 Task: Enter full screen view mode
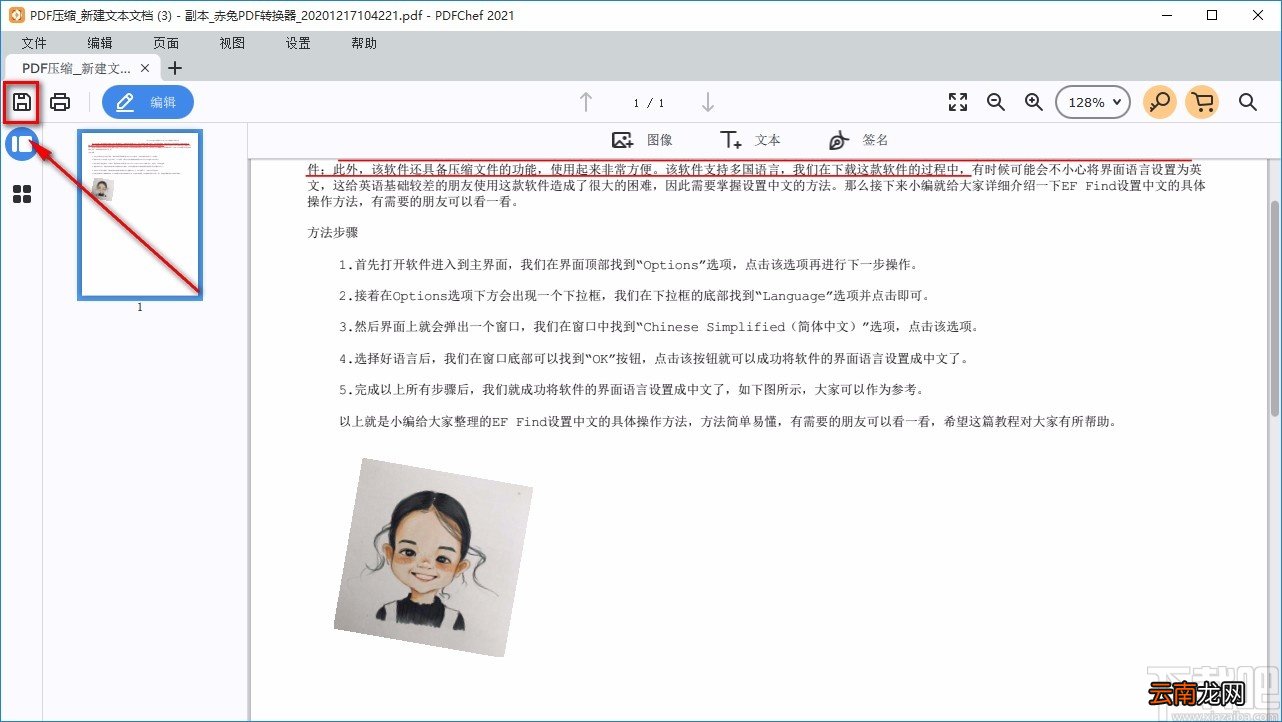pos(958,102)
